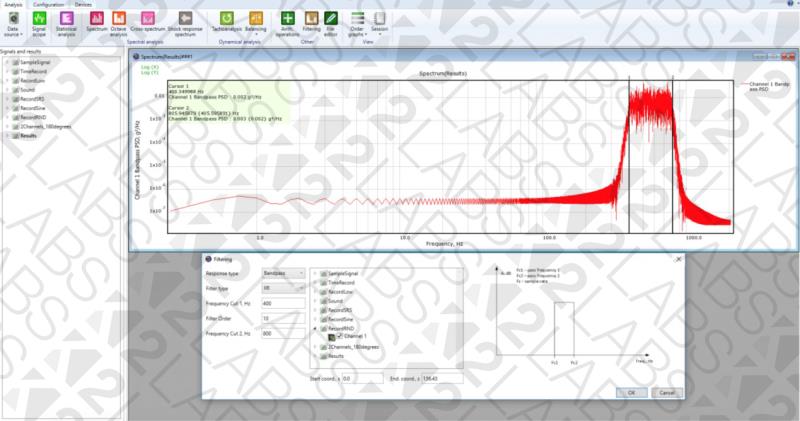Click the Filter Order input field
Viewport: 800px width, 421px height.
tap(283, 318)
